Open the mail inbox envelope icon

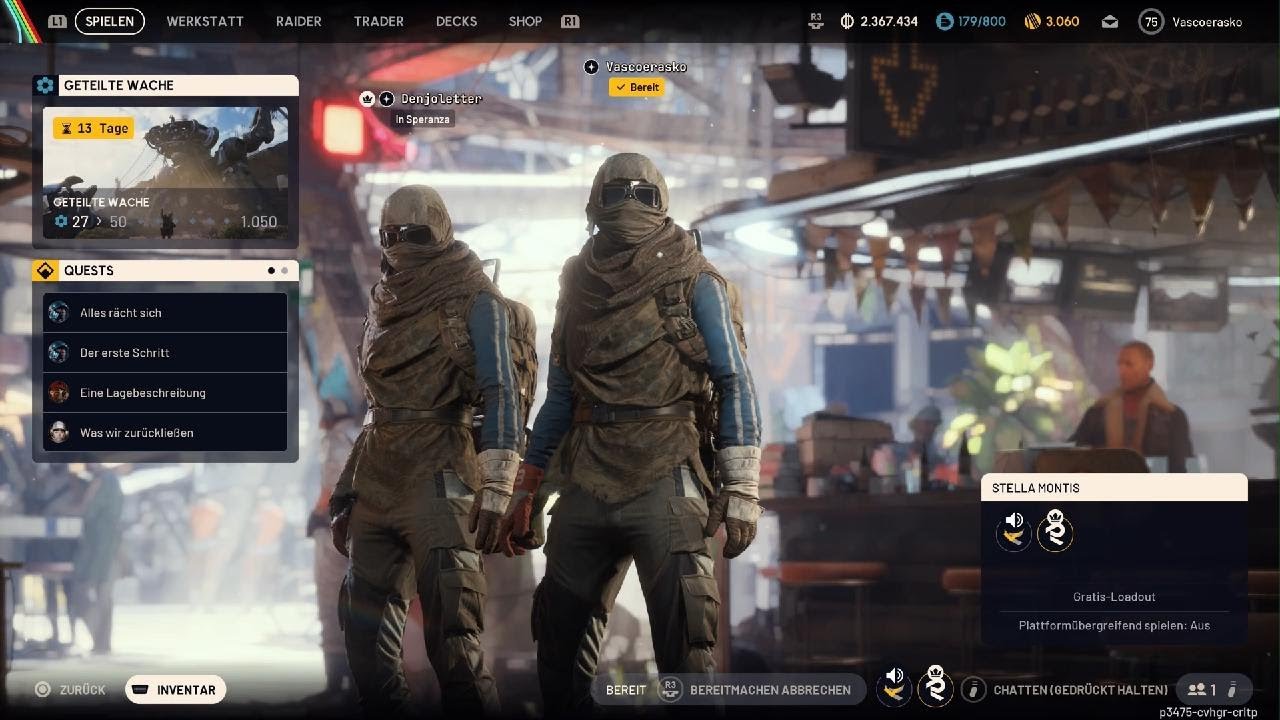tap(1110, 21)
